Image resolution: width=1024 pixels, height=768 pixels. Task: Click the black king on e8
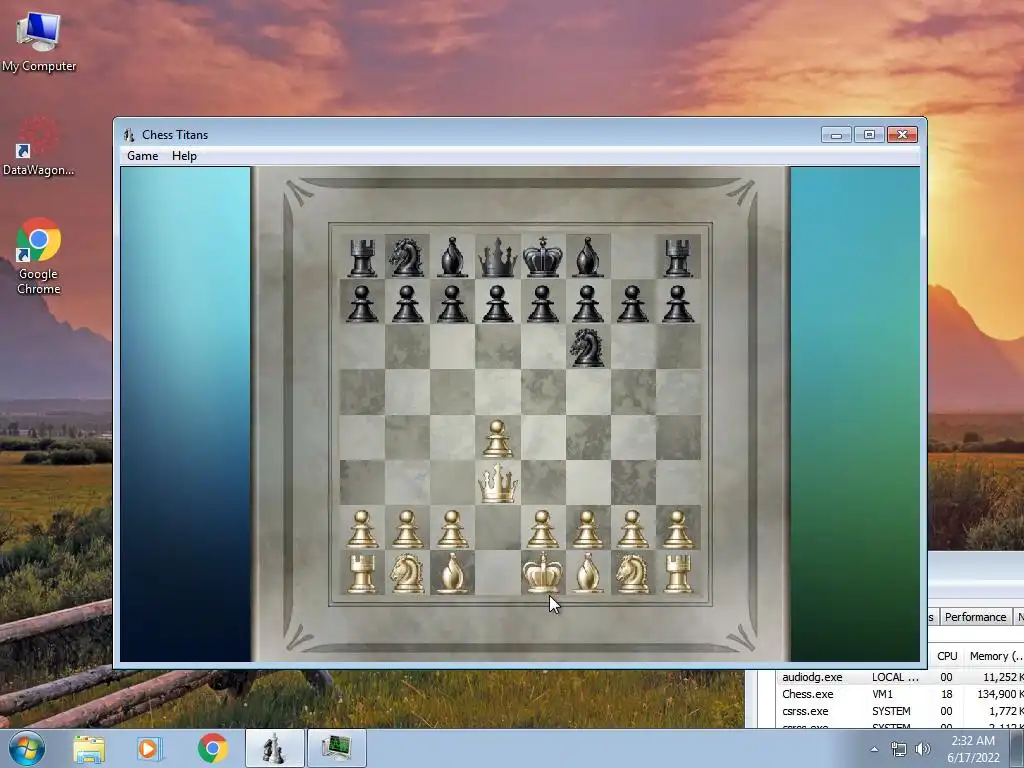click(x=543, y=257)
